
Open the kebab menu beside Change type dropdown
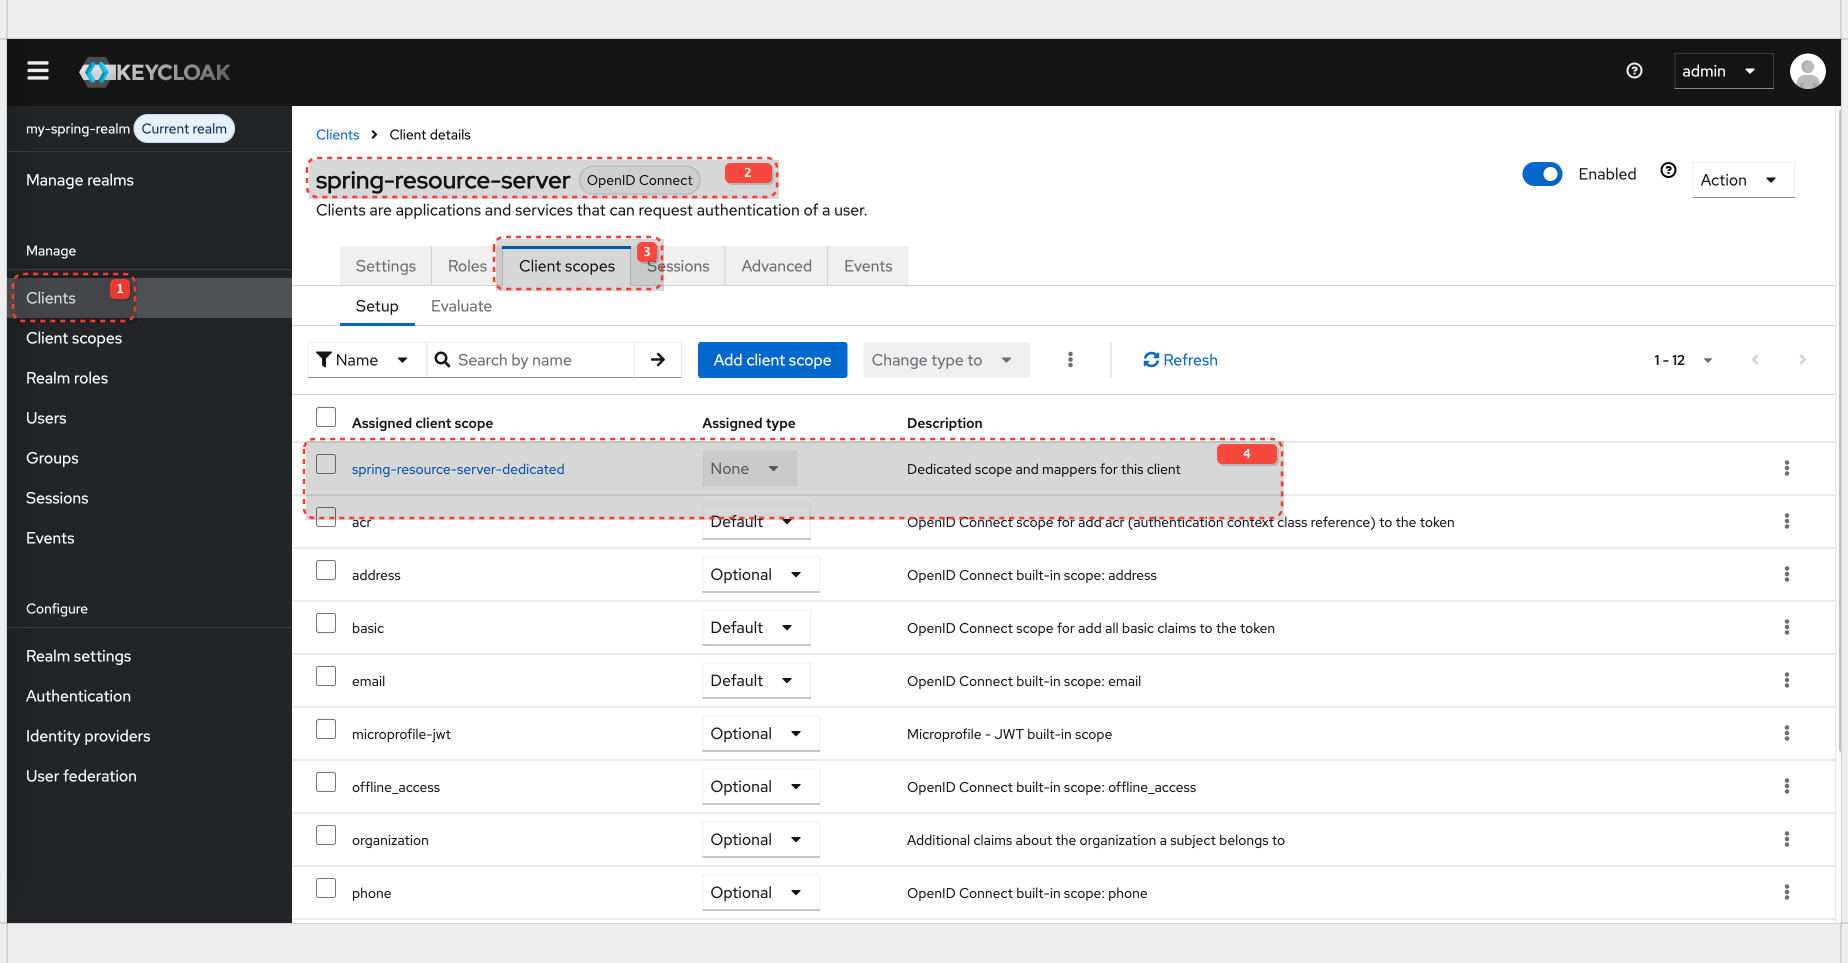1070,359
